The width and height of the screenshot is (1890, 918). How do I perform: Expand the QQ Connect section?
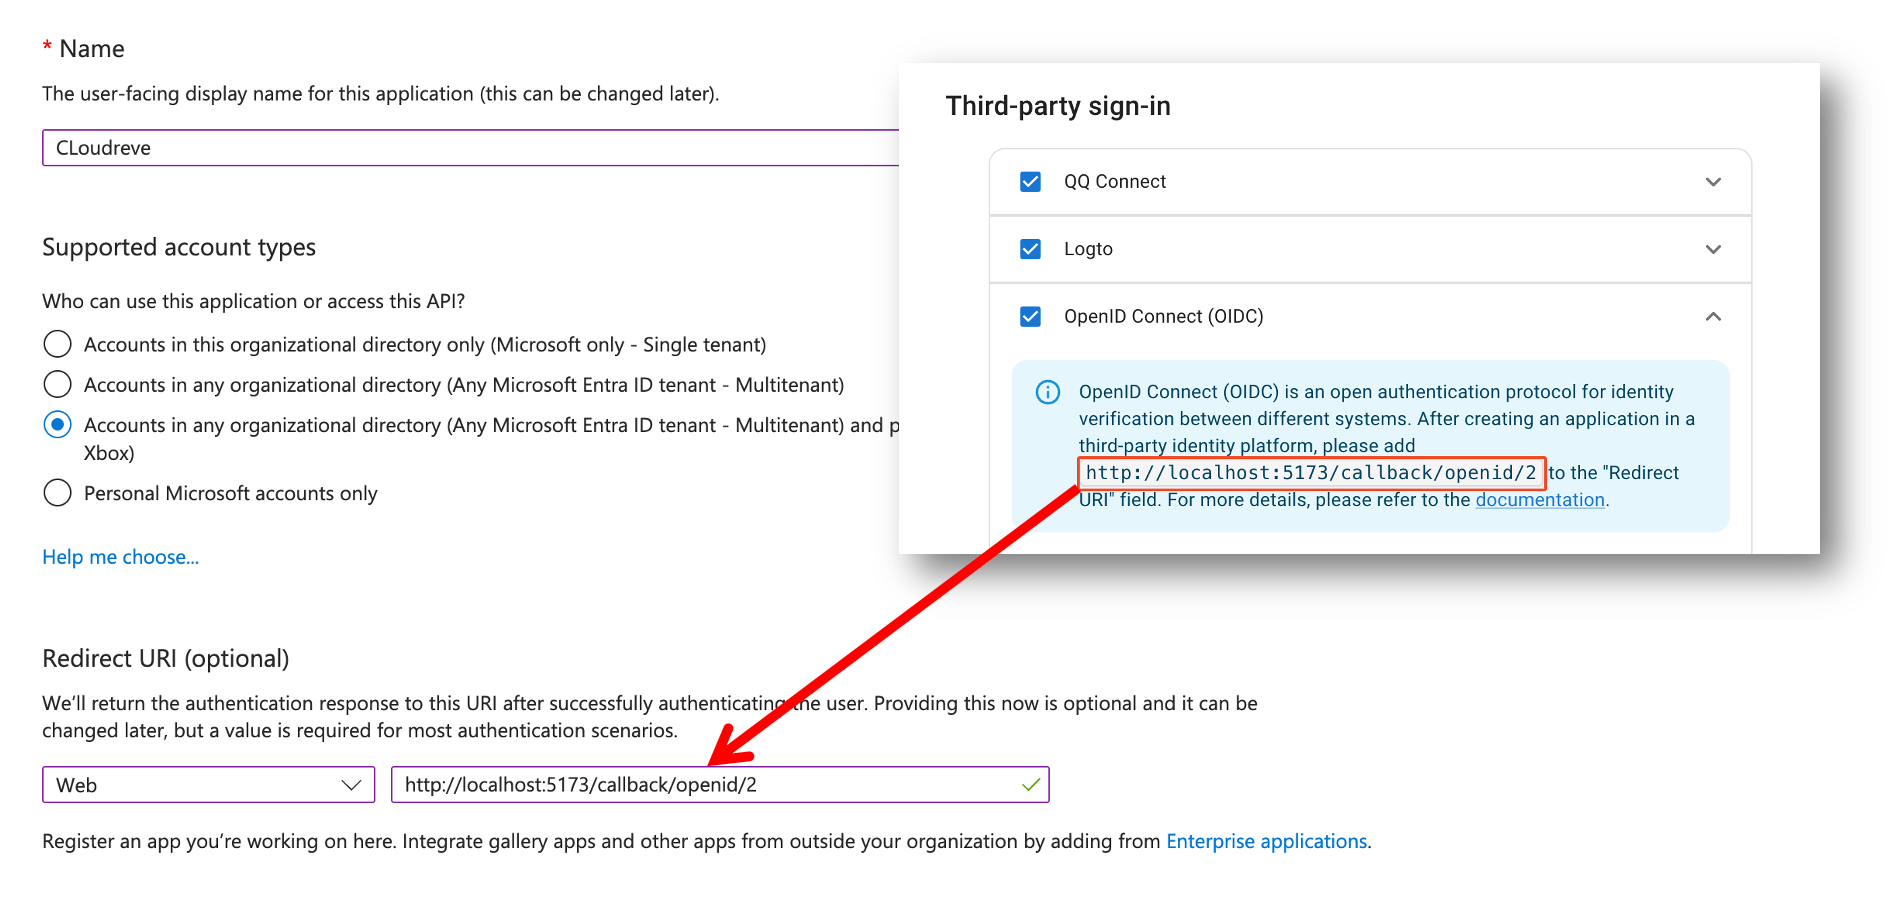pyautogui.click(x=1713, y=182)
